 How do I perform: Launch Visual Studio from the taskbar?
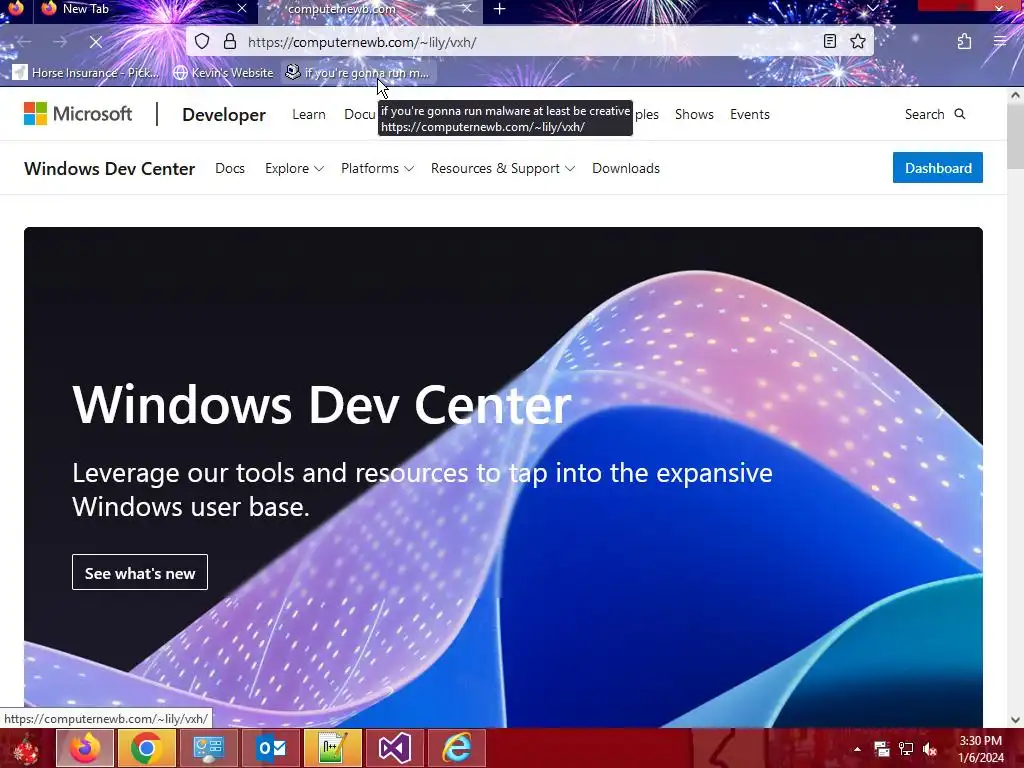[x=394, y=748]
